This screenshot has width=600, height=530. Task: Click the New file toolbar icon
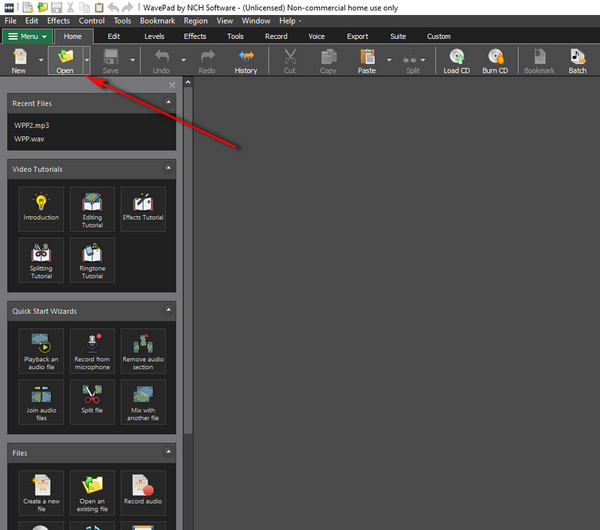point(19,60)
